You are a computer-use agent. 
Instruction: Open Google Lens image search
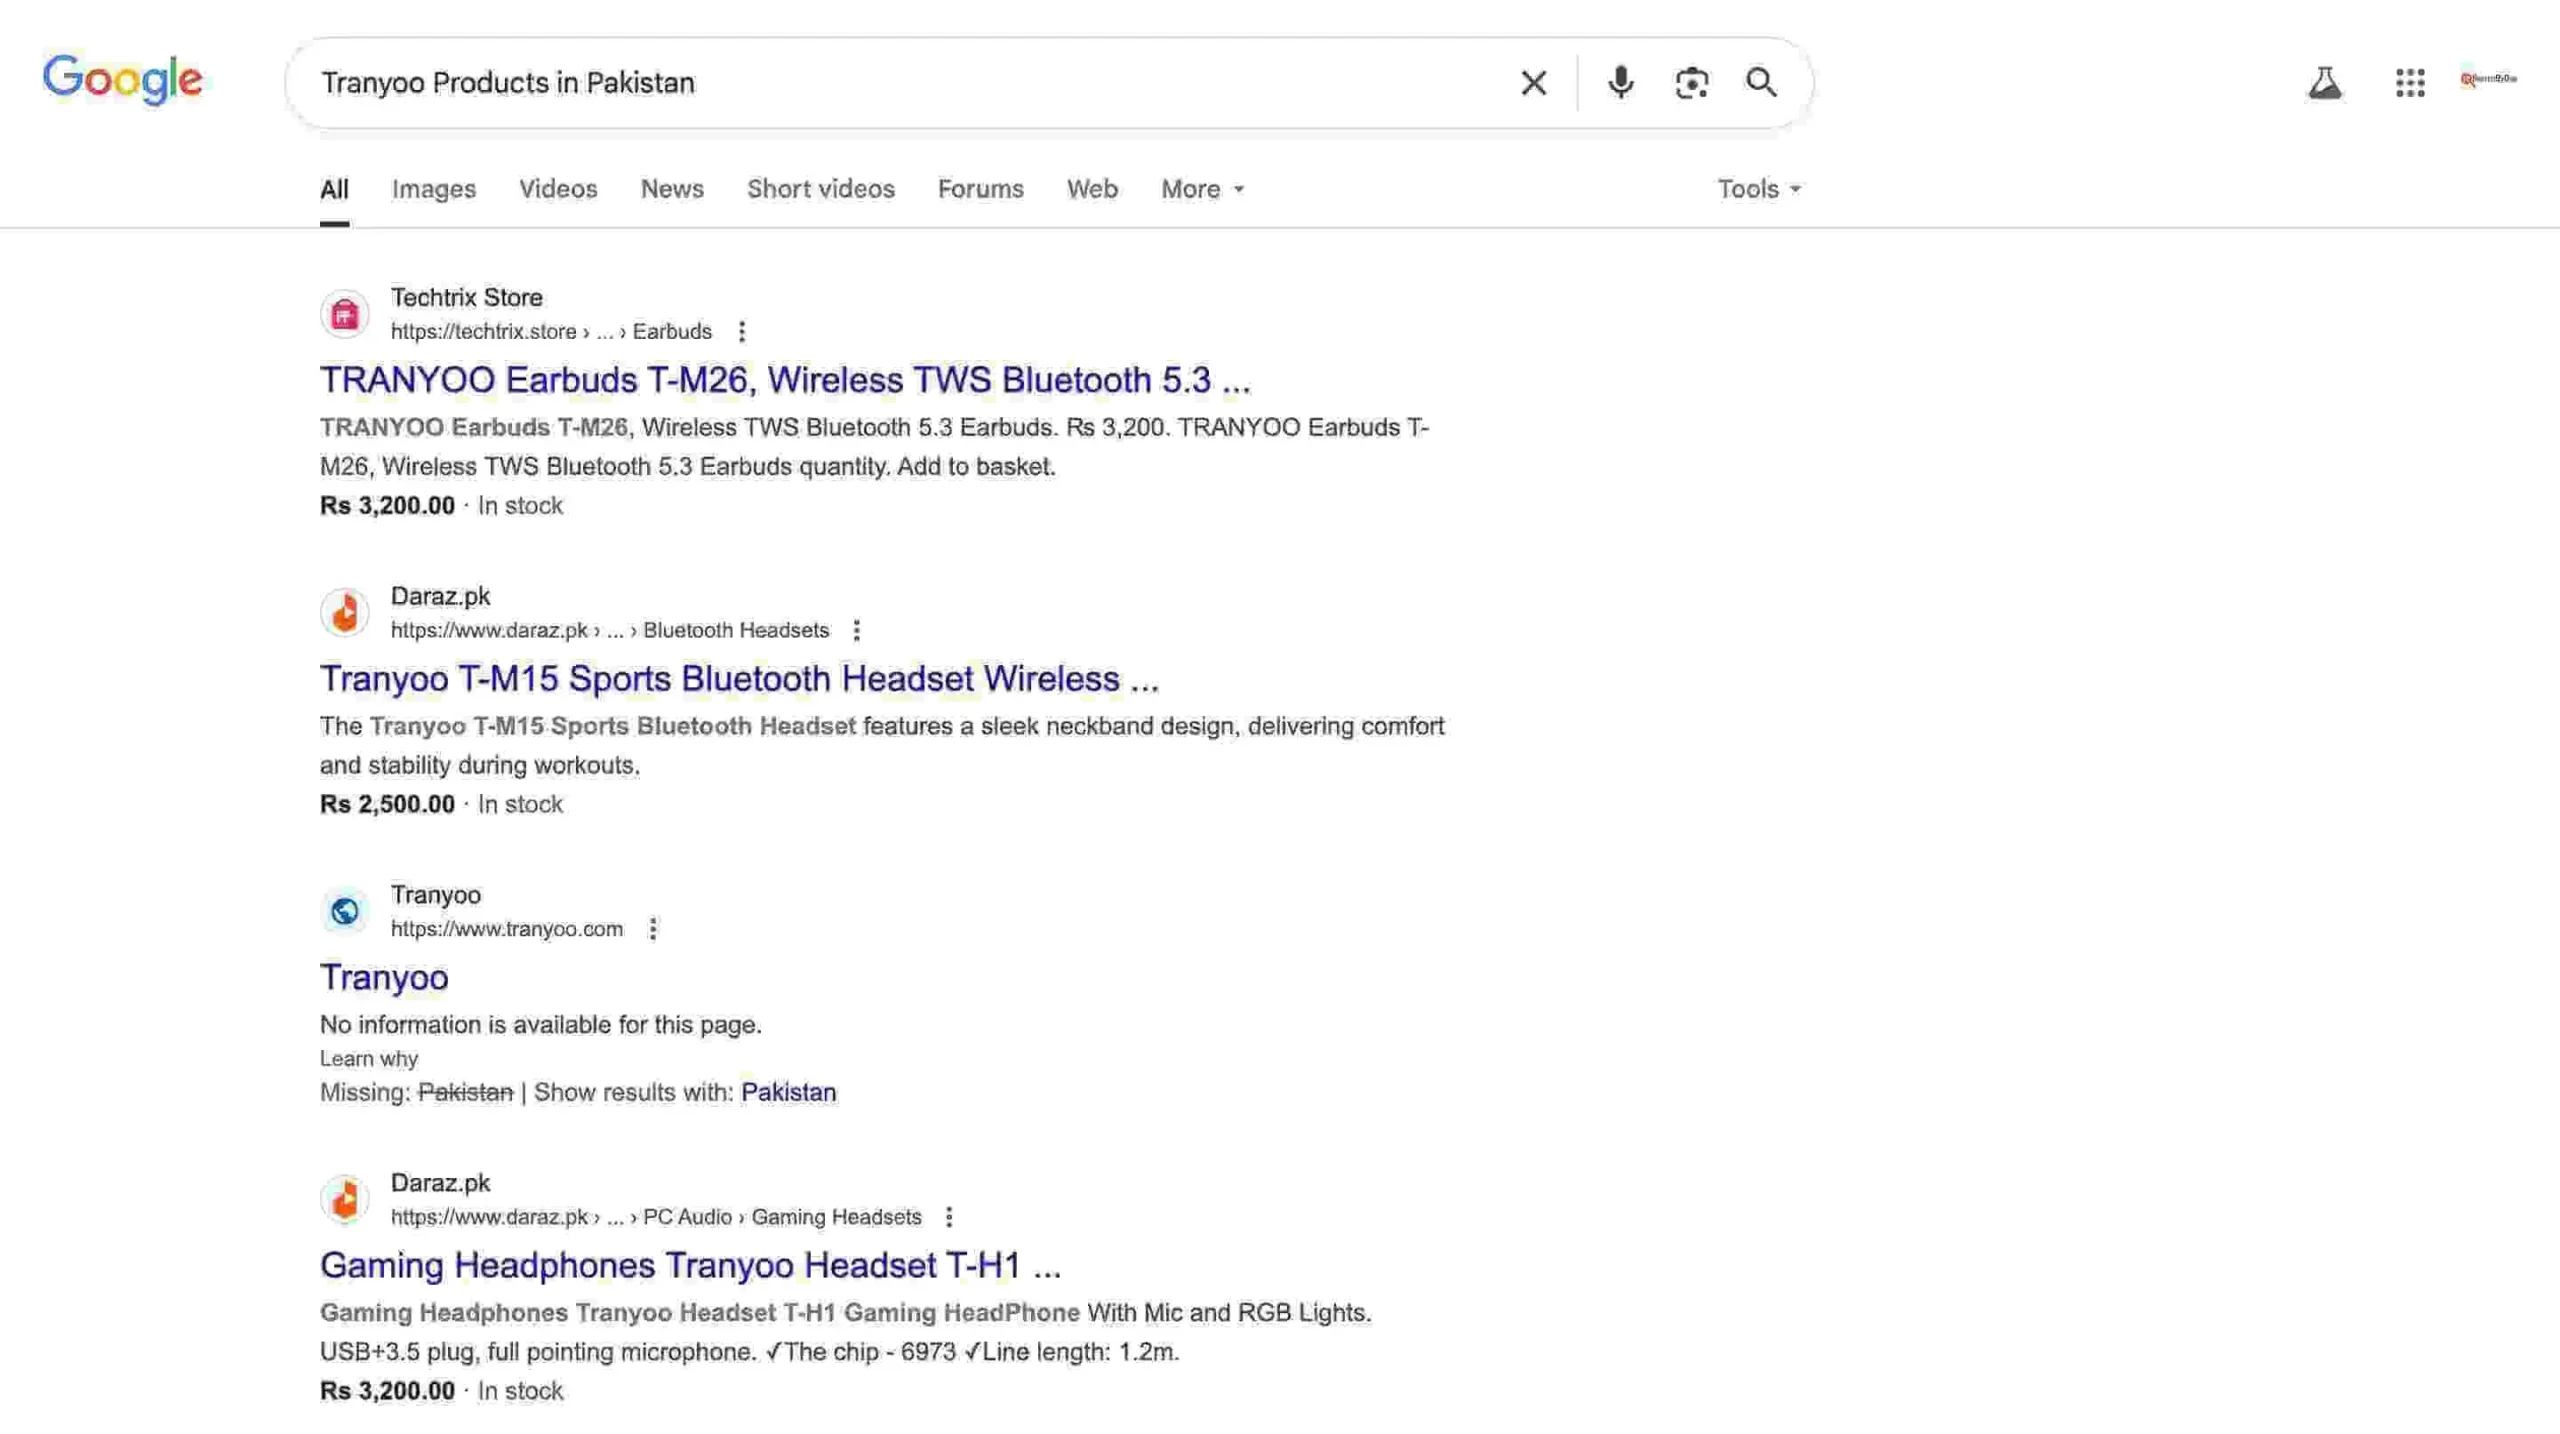[1691, 83]
